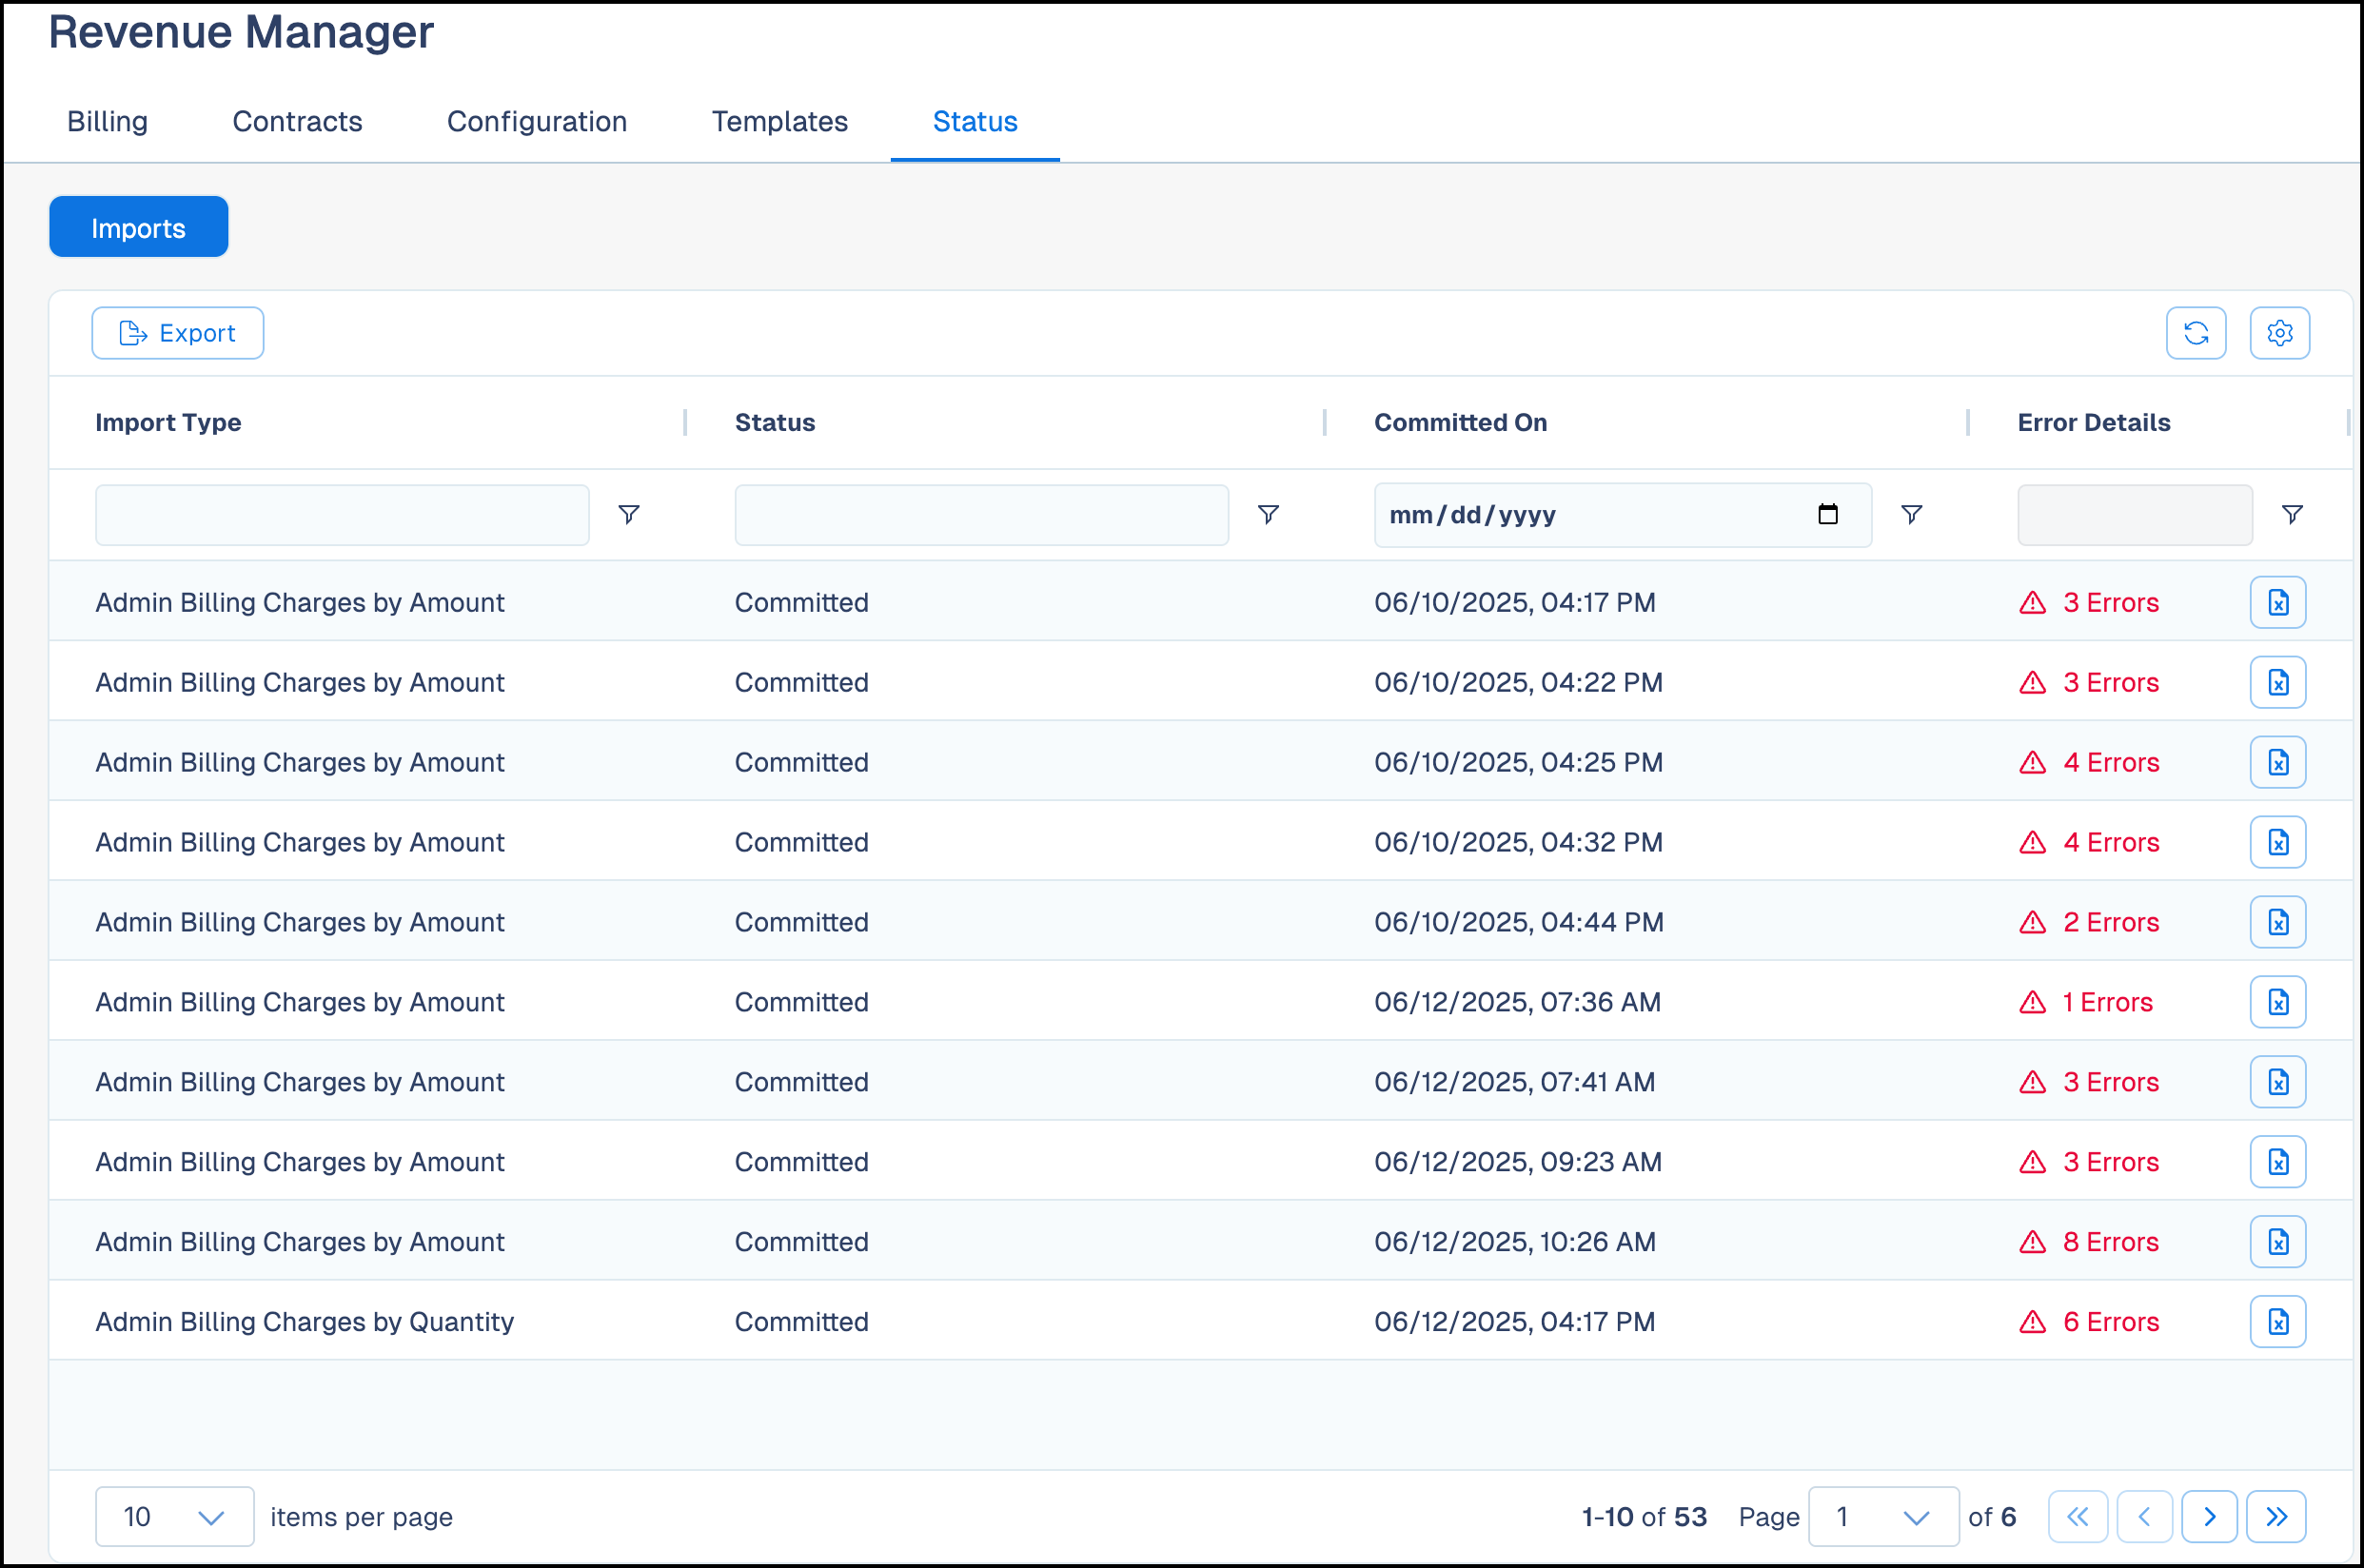The image size is (2364, 1568).
Task: Open items per page dropdown
Action: click(x=174, y=1517)
